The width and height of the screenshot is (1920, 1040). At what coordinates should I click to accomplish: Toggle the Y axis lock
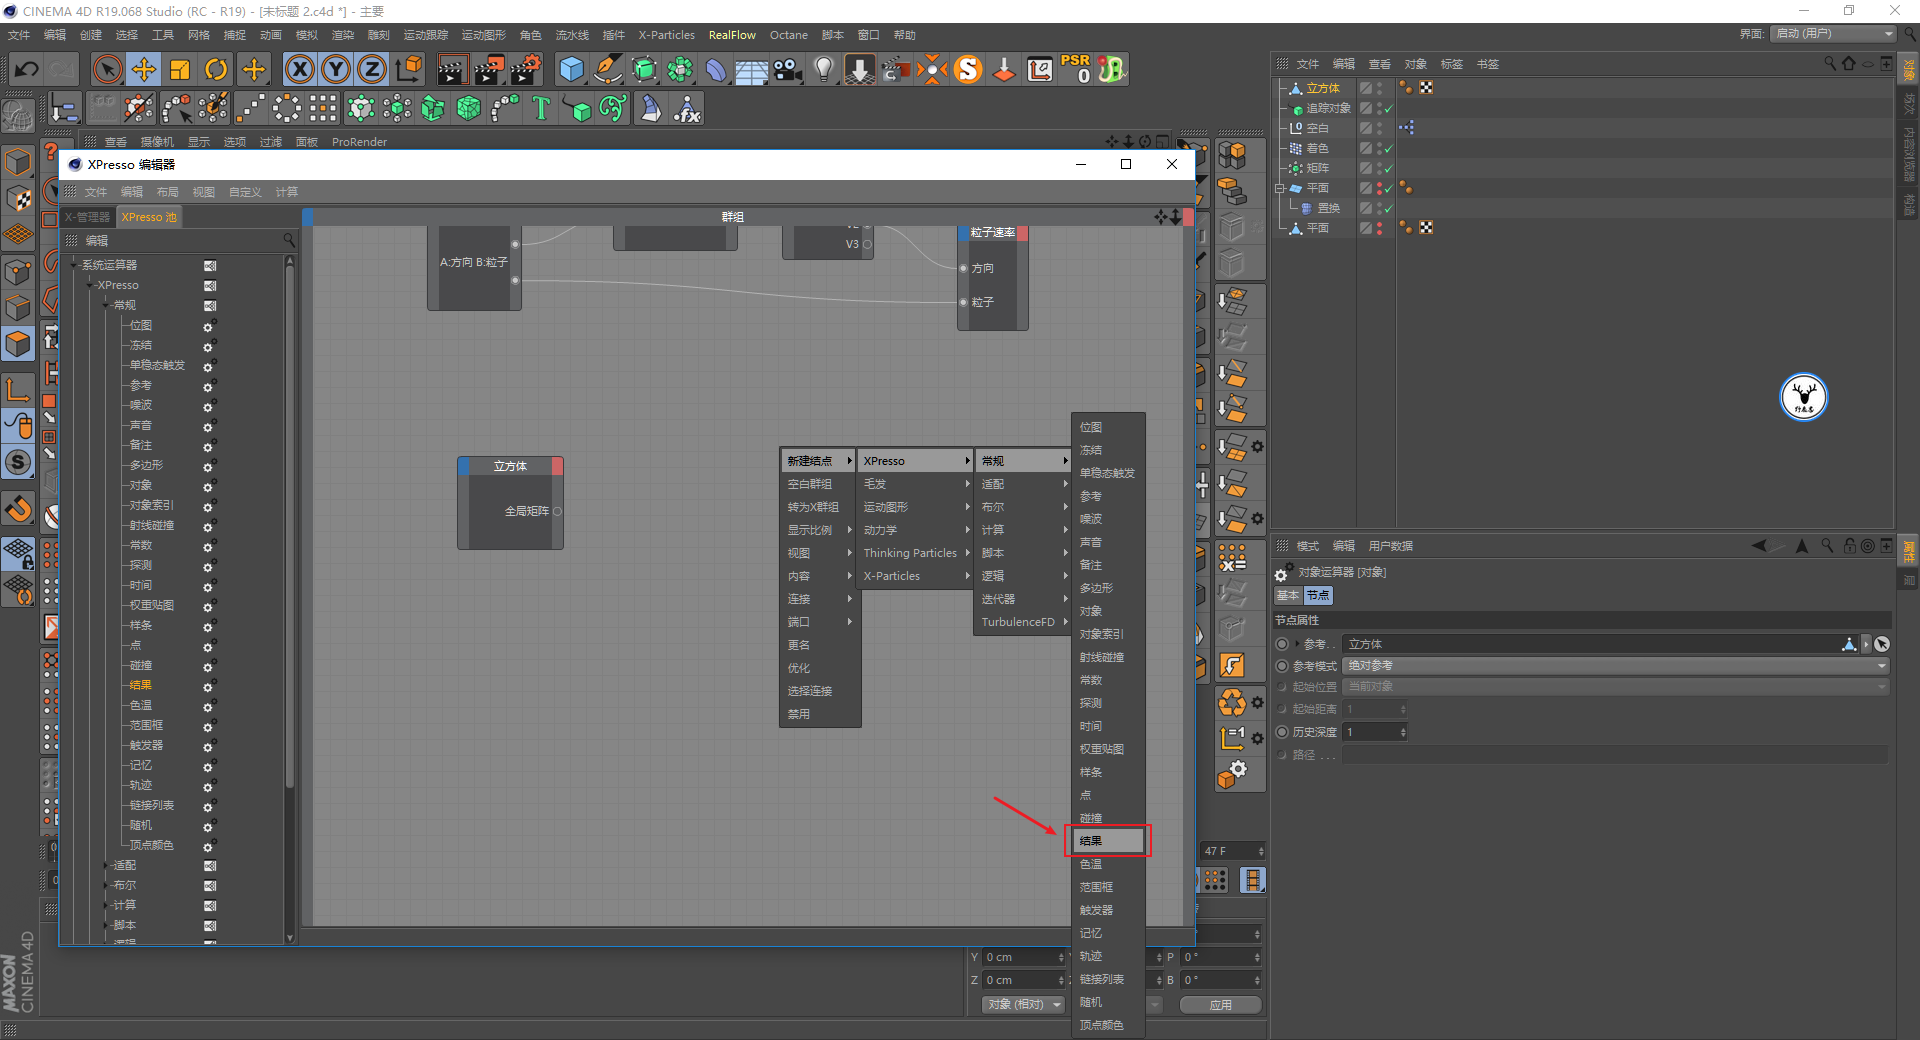(336, 69)
